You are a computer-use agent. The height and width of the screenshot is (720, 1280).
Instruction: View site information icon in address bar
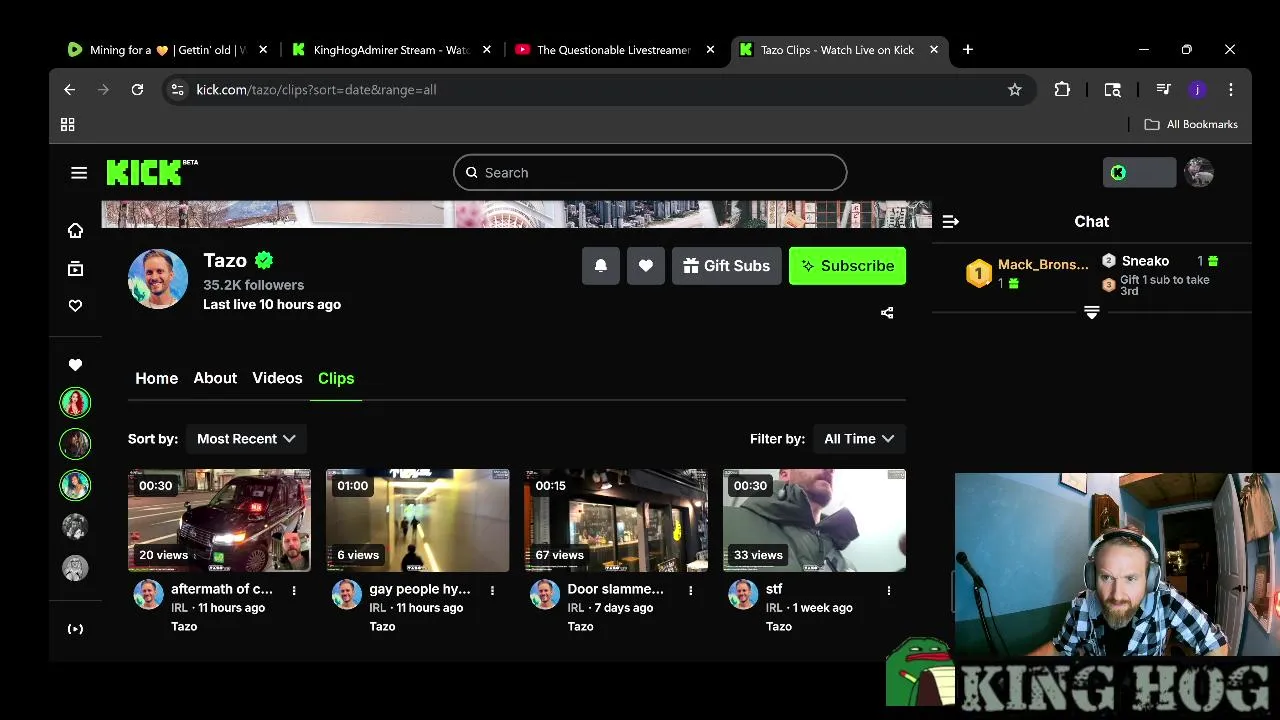click(x=177, y=90)
